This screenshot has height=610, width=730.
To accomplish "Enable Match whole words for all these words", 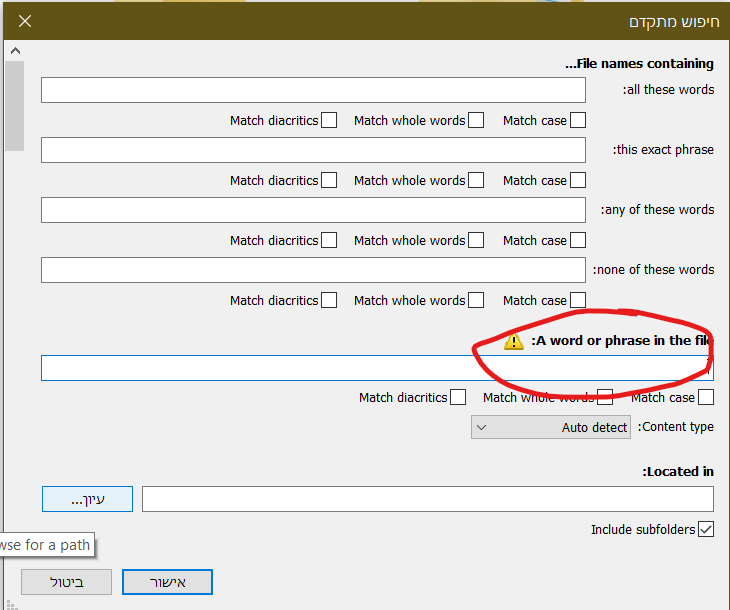I will tap(476, 120).
